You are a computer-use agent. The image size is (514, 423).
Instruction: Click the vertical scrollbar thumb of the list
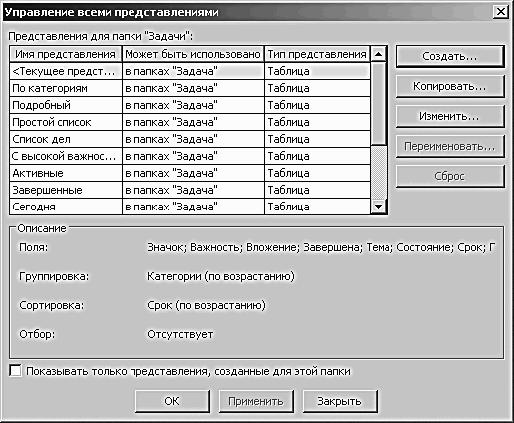pyautogui.click(x=378, y=103)
